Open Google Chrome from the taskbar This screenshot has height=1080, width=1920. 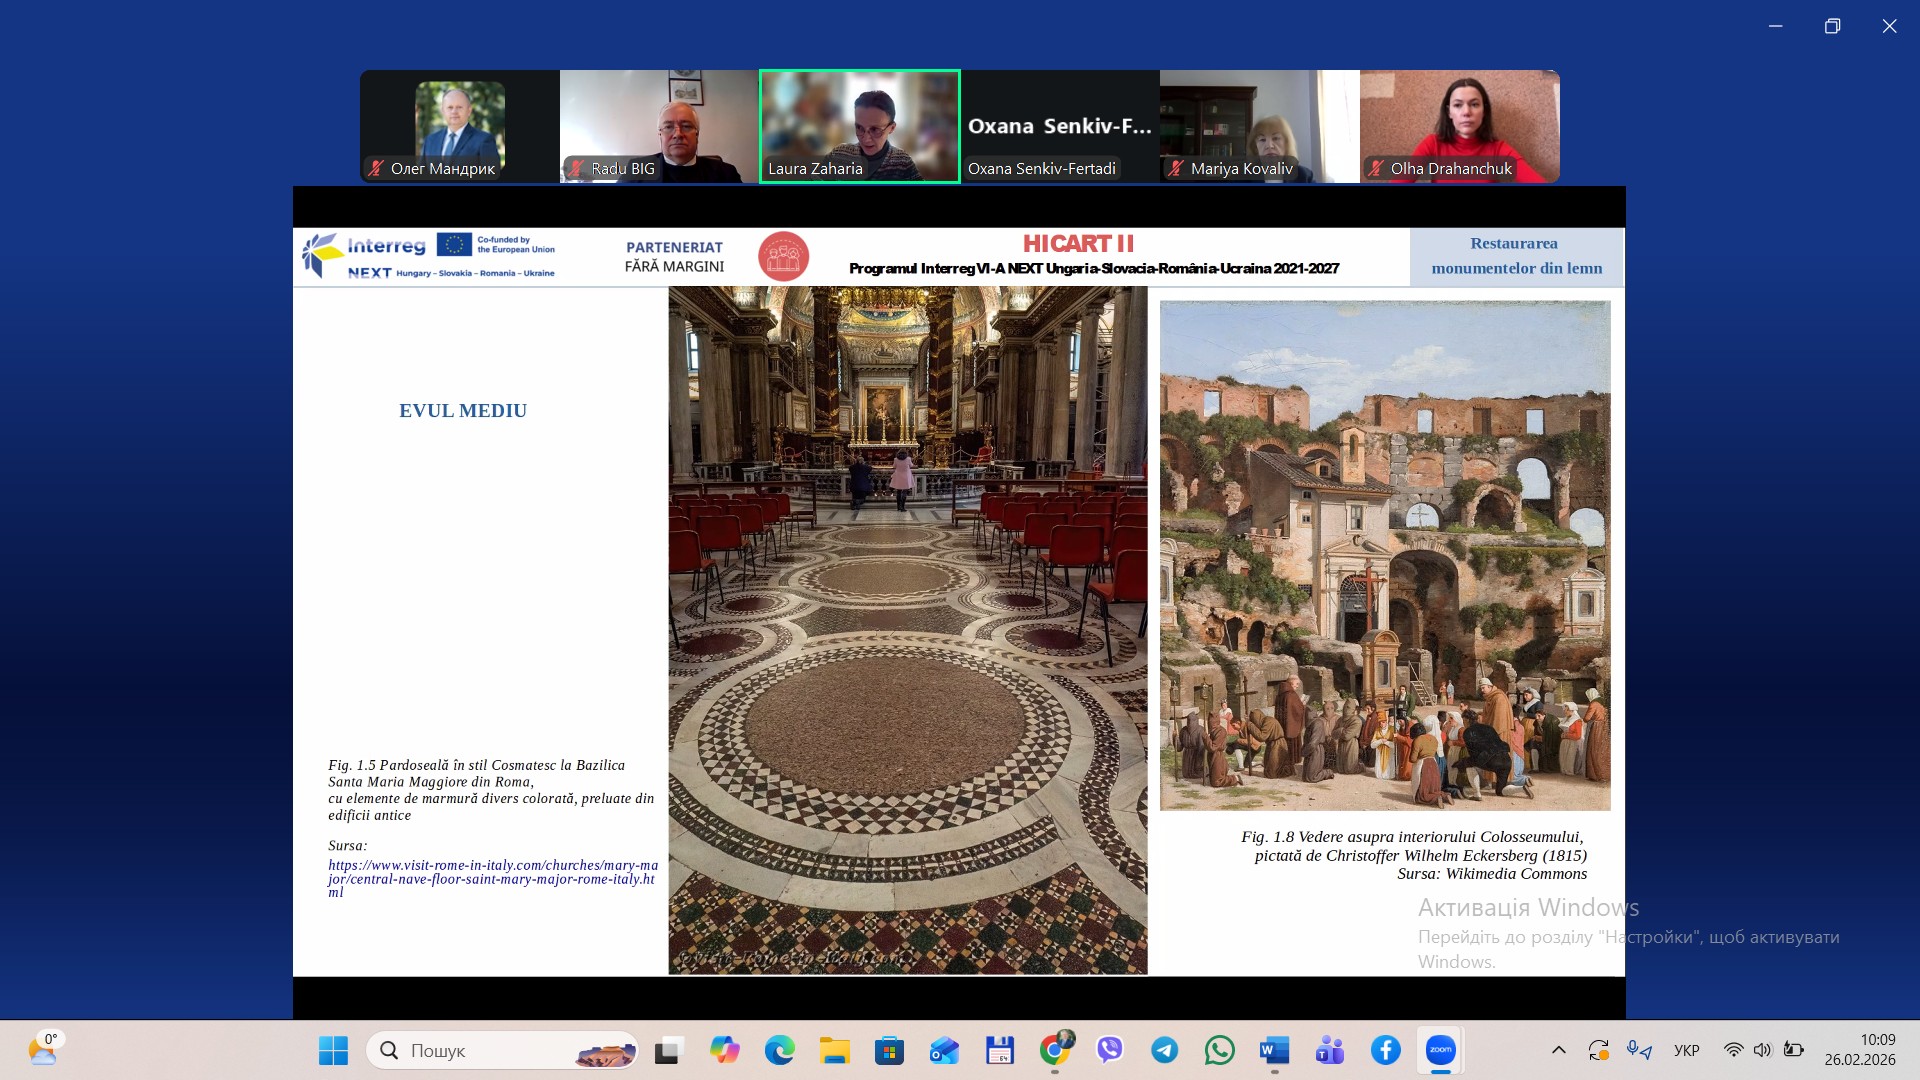[x=1054, y=1050]
